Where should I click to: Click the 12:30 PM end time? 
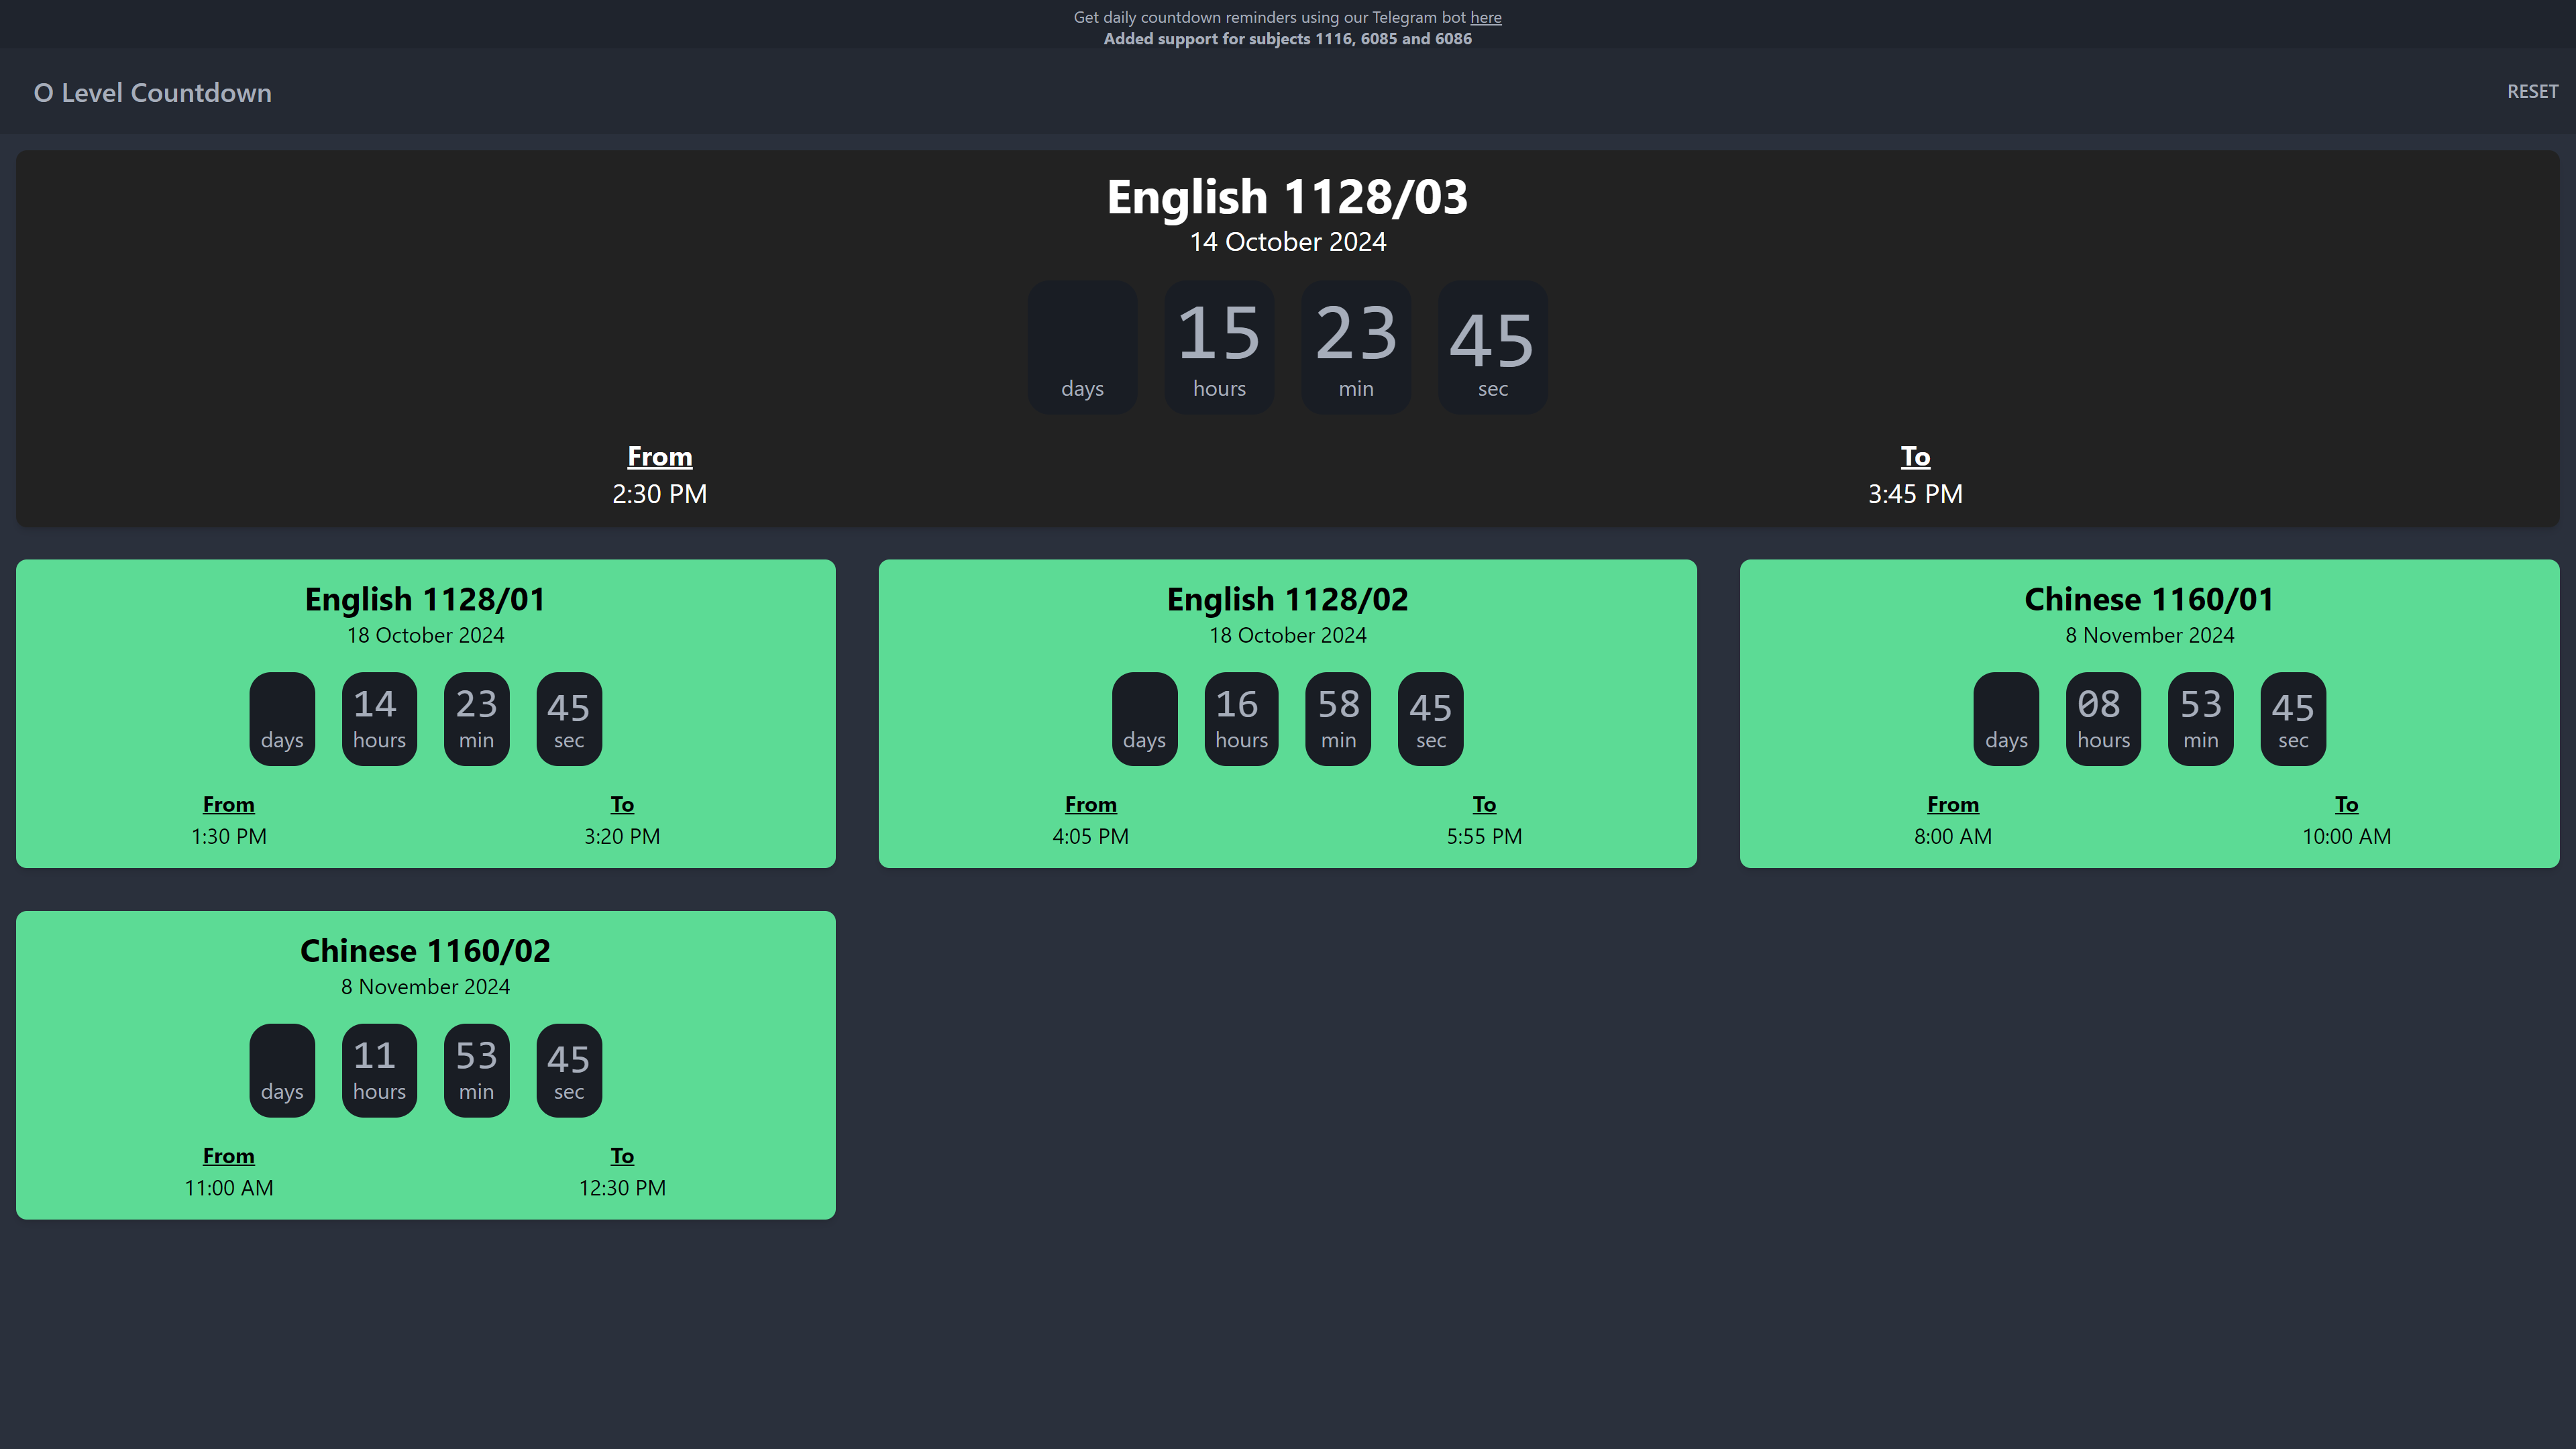(x=622, y=1188)
